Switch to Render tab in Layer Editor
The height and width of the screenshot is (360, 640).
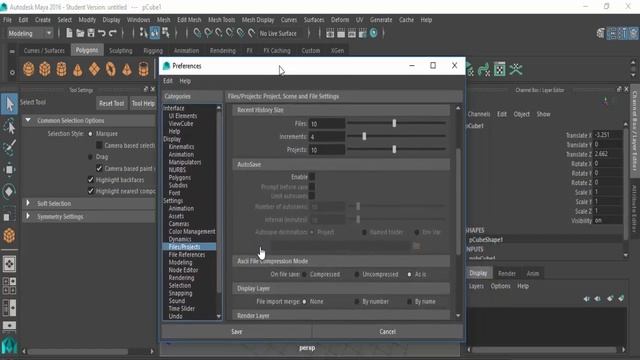coord(507,273)
